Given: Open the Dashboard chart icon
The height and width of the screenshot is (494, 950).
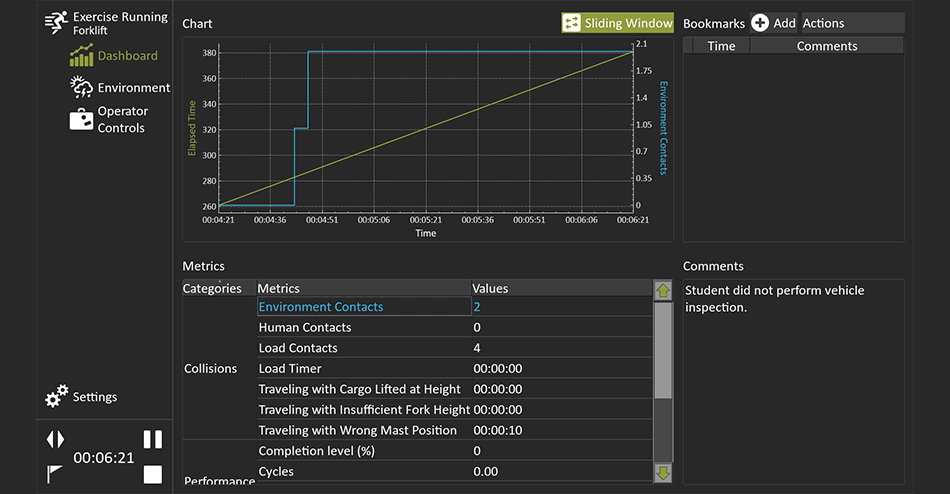Looking at the screenshot, I should [81, 55].
